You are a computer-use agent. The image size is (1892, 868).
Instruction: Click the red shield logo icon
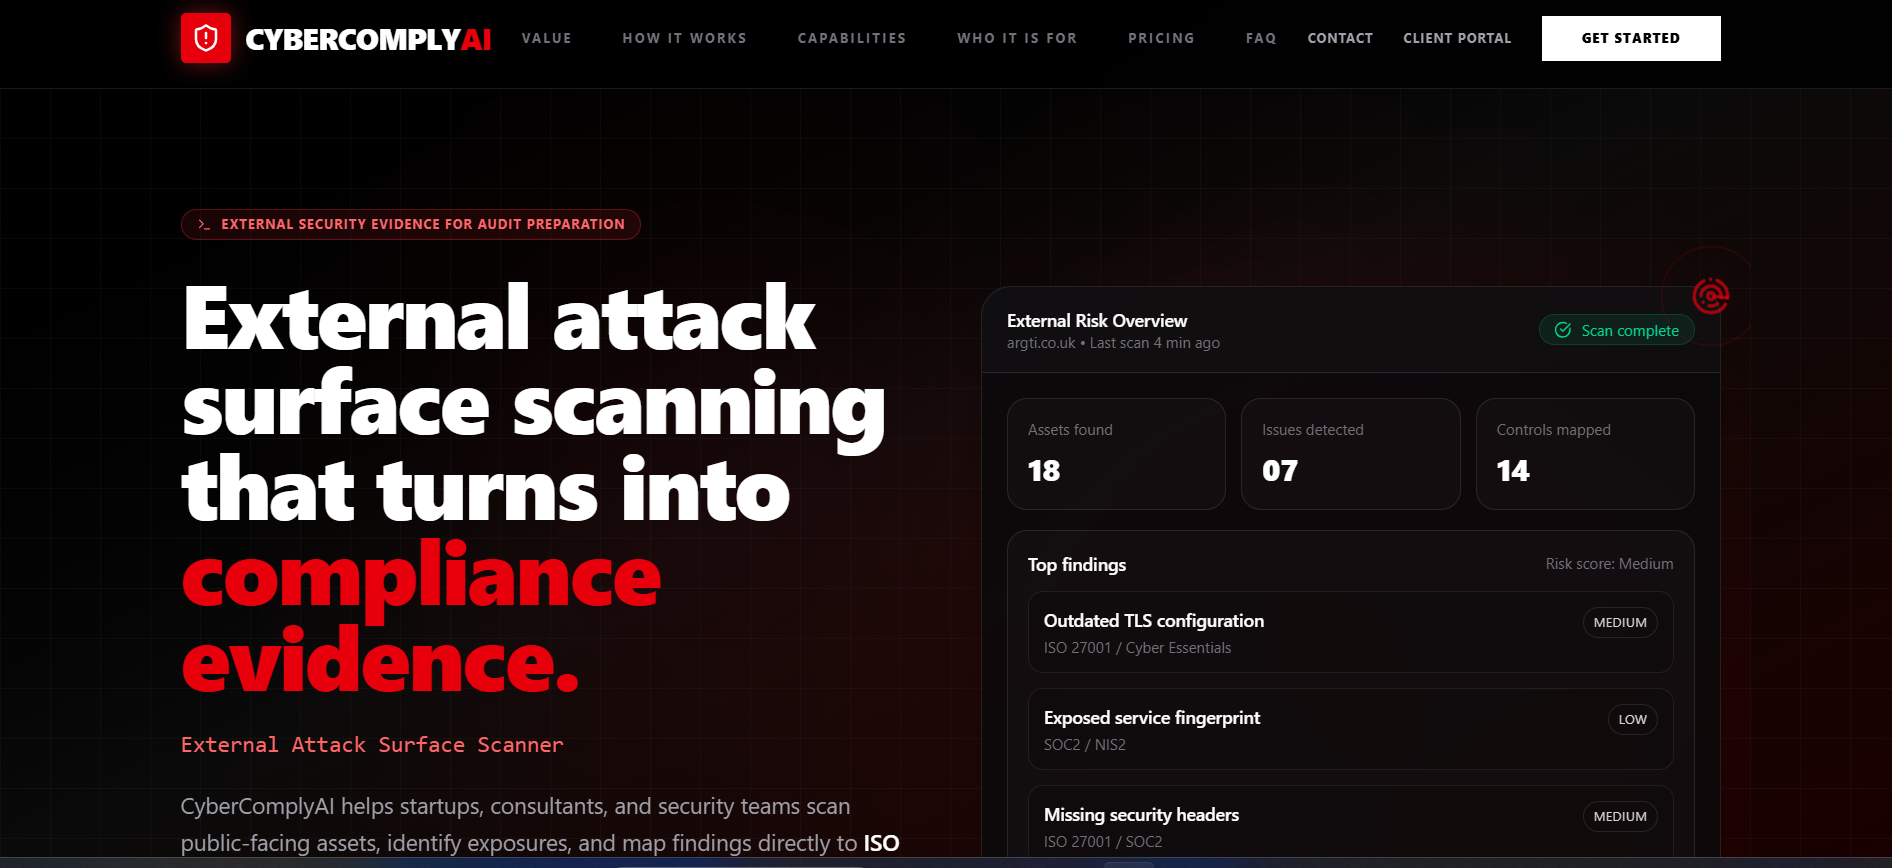tap(206, 38)
